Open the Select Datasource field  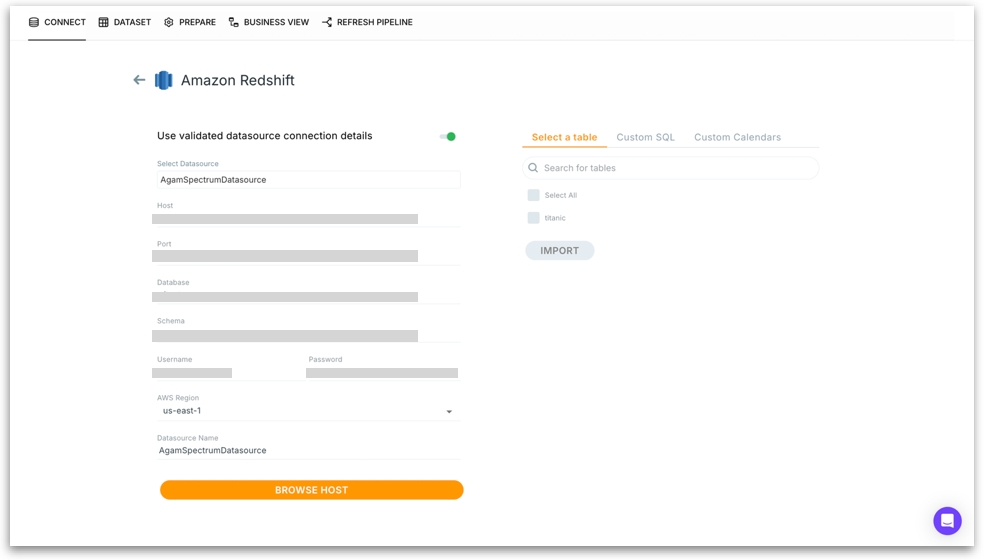tap(307, 180)
